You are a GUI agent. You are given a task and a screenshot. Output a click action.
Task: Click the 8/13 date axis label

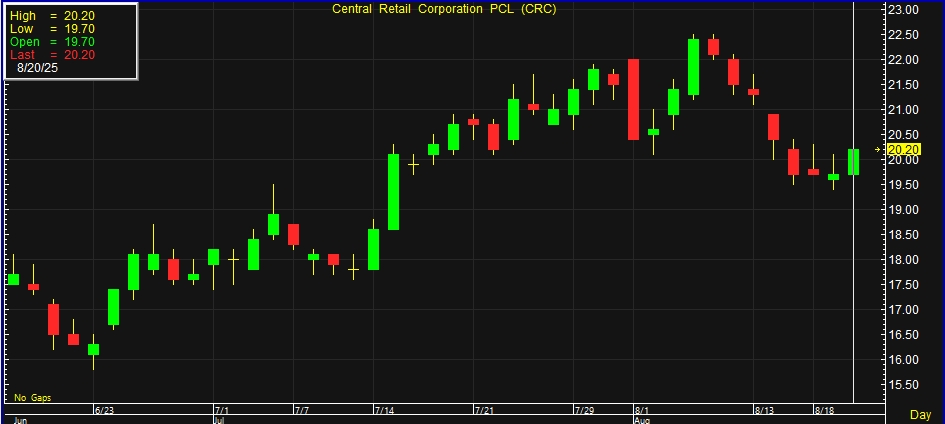(765, 410)
